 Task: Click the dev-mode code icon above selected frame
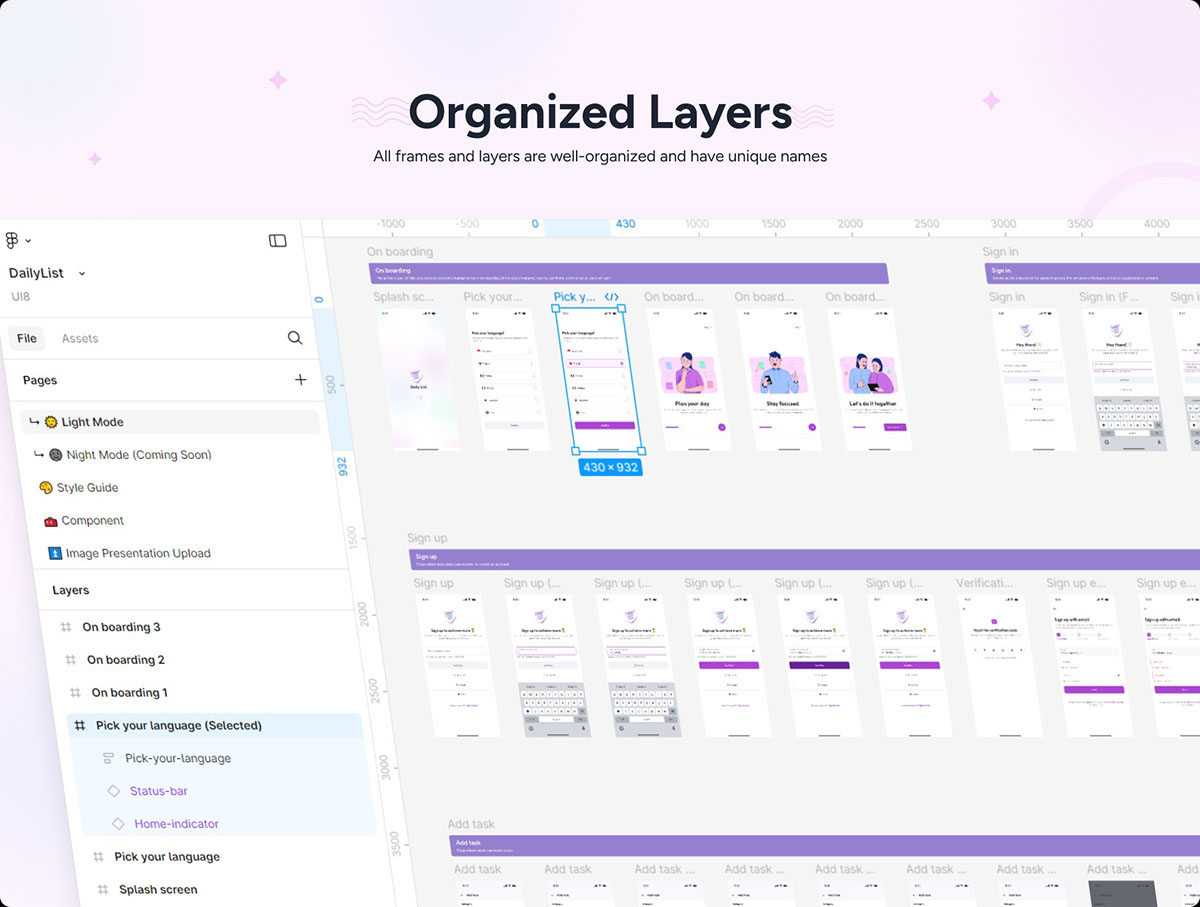(x=611, y=297)
